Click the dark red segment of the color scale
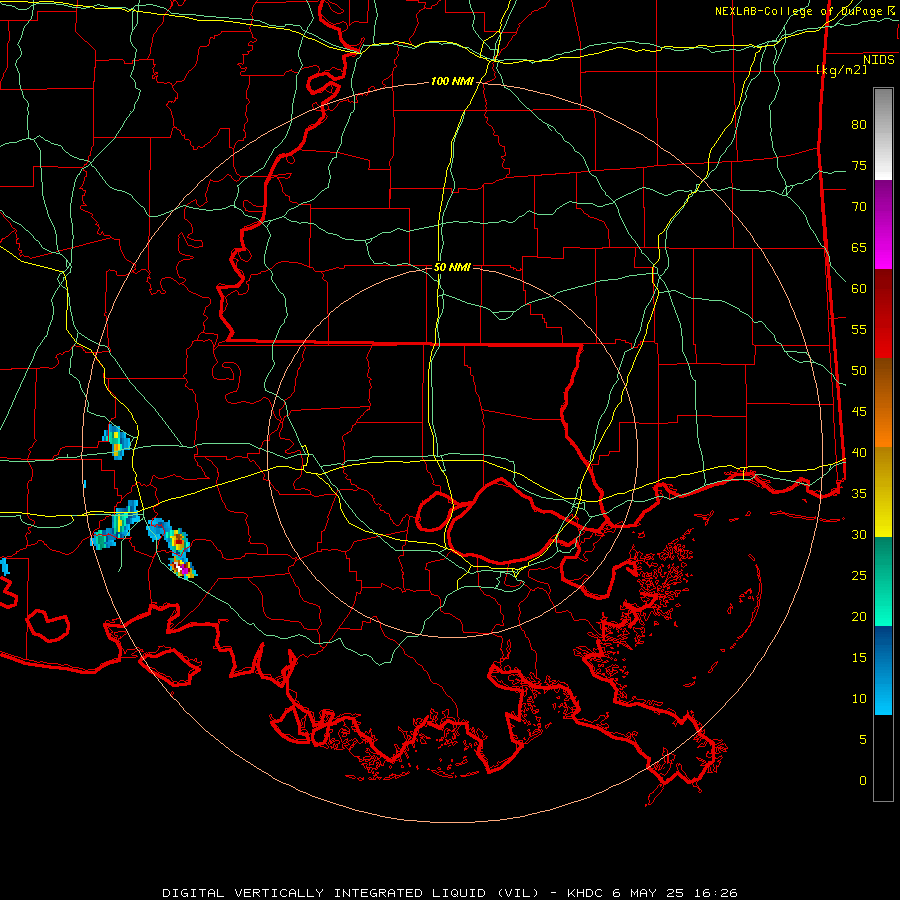The width and height of the screenshot is (900, 900). pyautogui.click(x=883, y=313)
